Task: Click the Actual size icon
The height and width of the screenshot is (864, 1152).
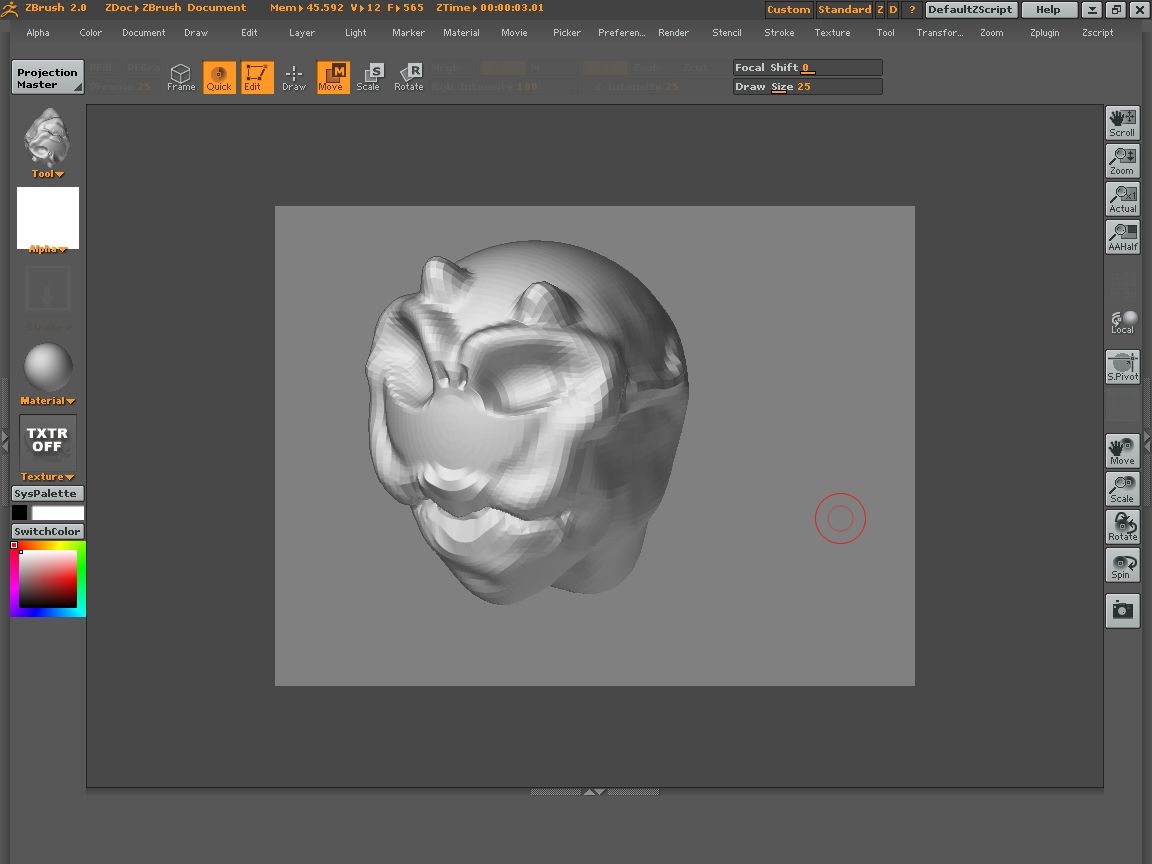Action: pyautogui.click(x=1122, y=199)
